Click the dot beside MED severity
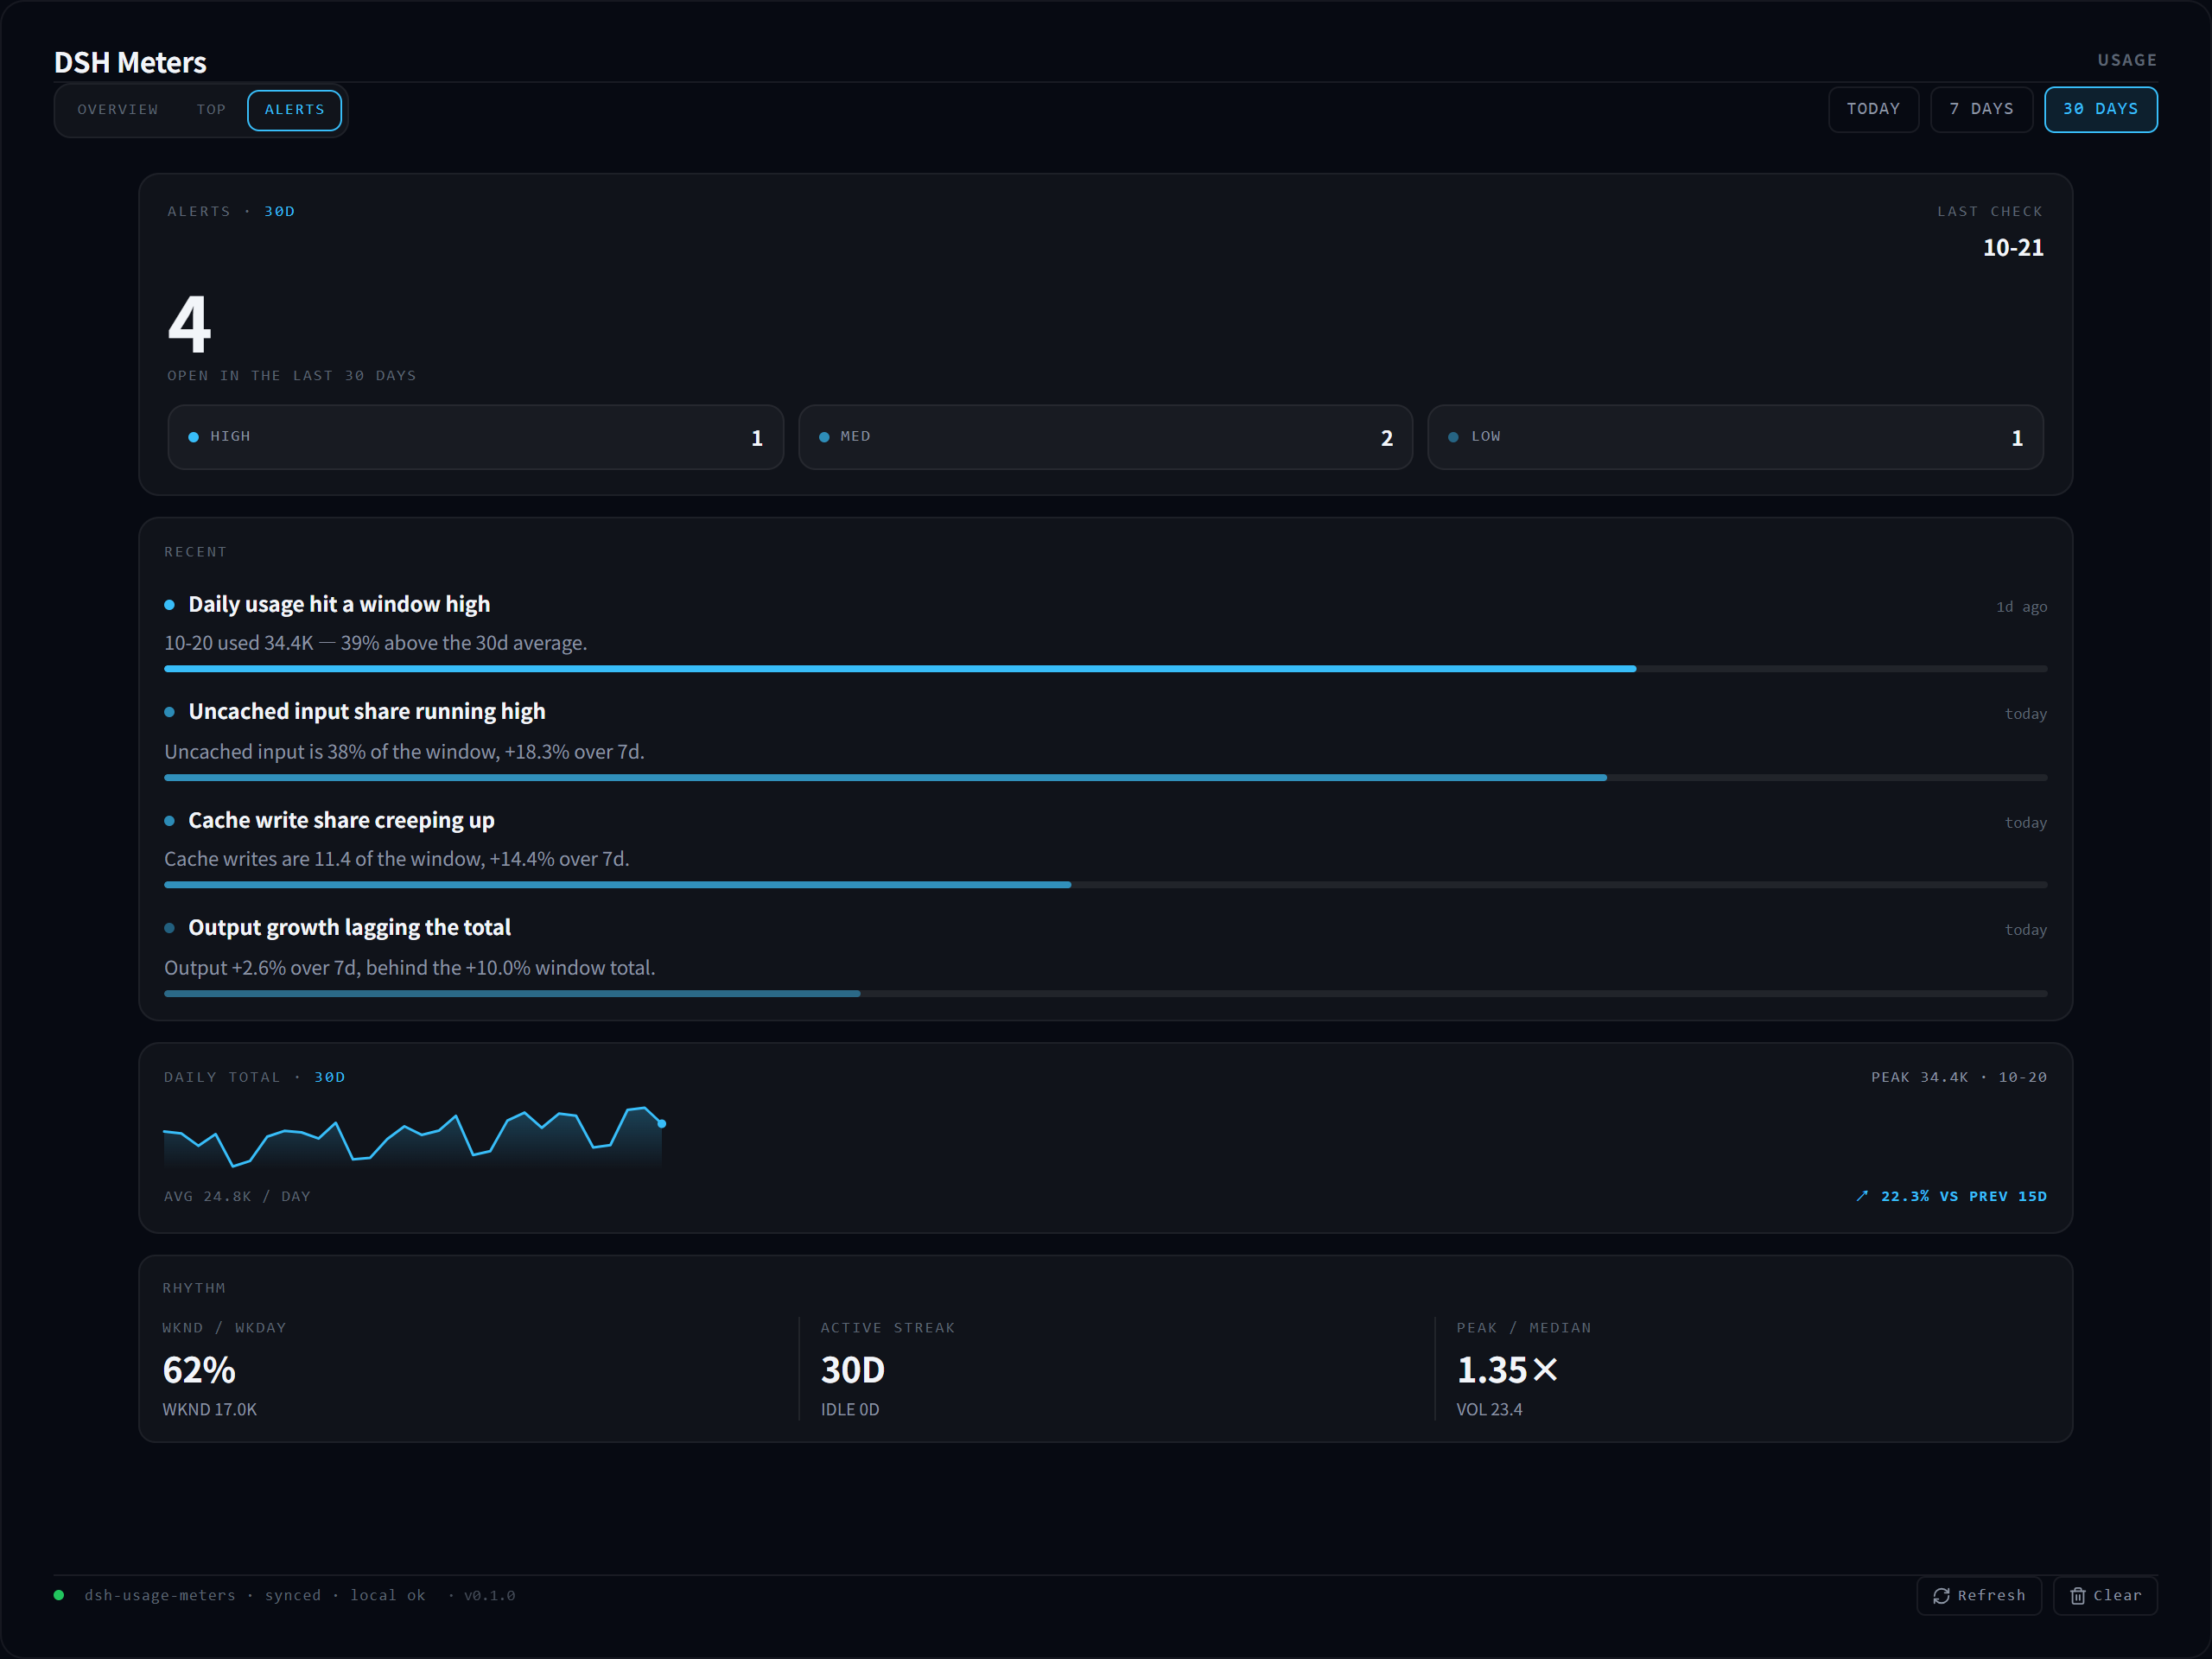The height and width of the screenshot is (1659, 2212). pyautogui.click(x=824, y=437)
